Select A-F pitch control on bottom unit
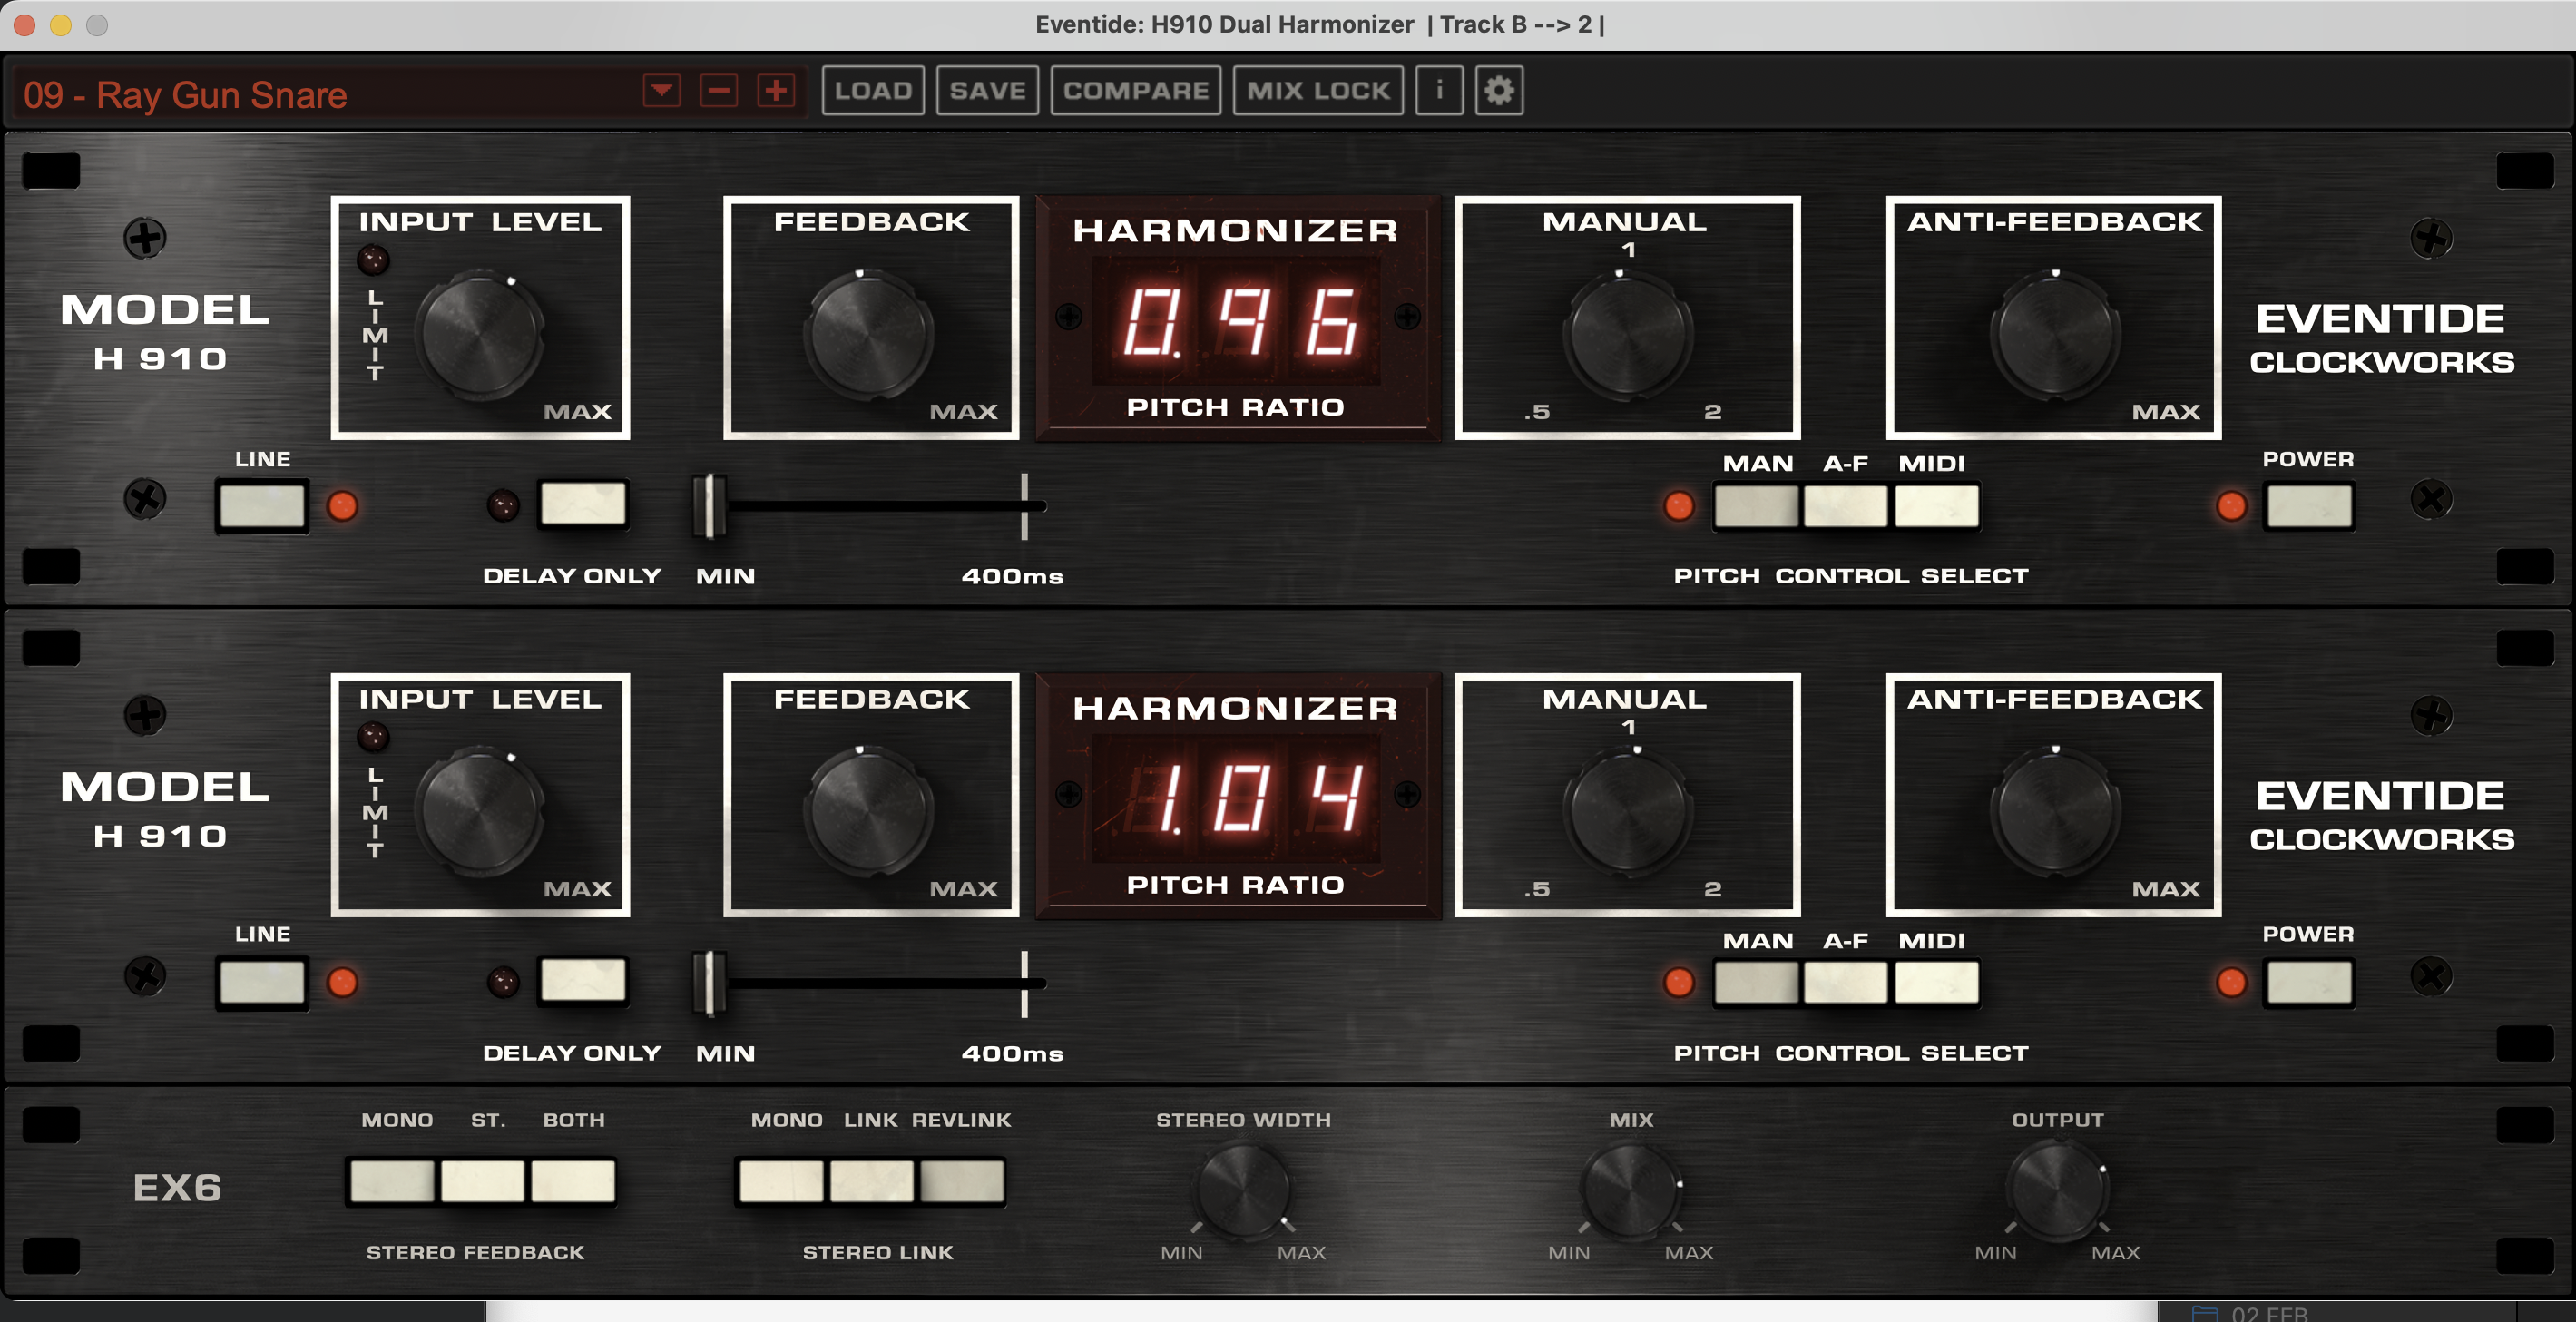 click(1845, 983)
